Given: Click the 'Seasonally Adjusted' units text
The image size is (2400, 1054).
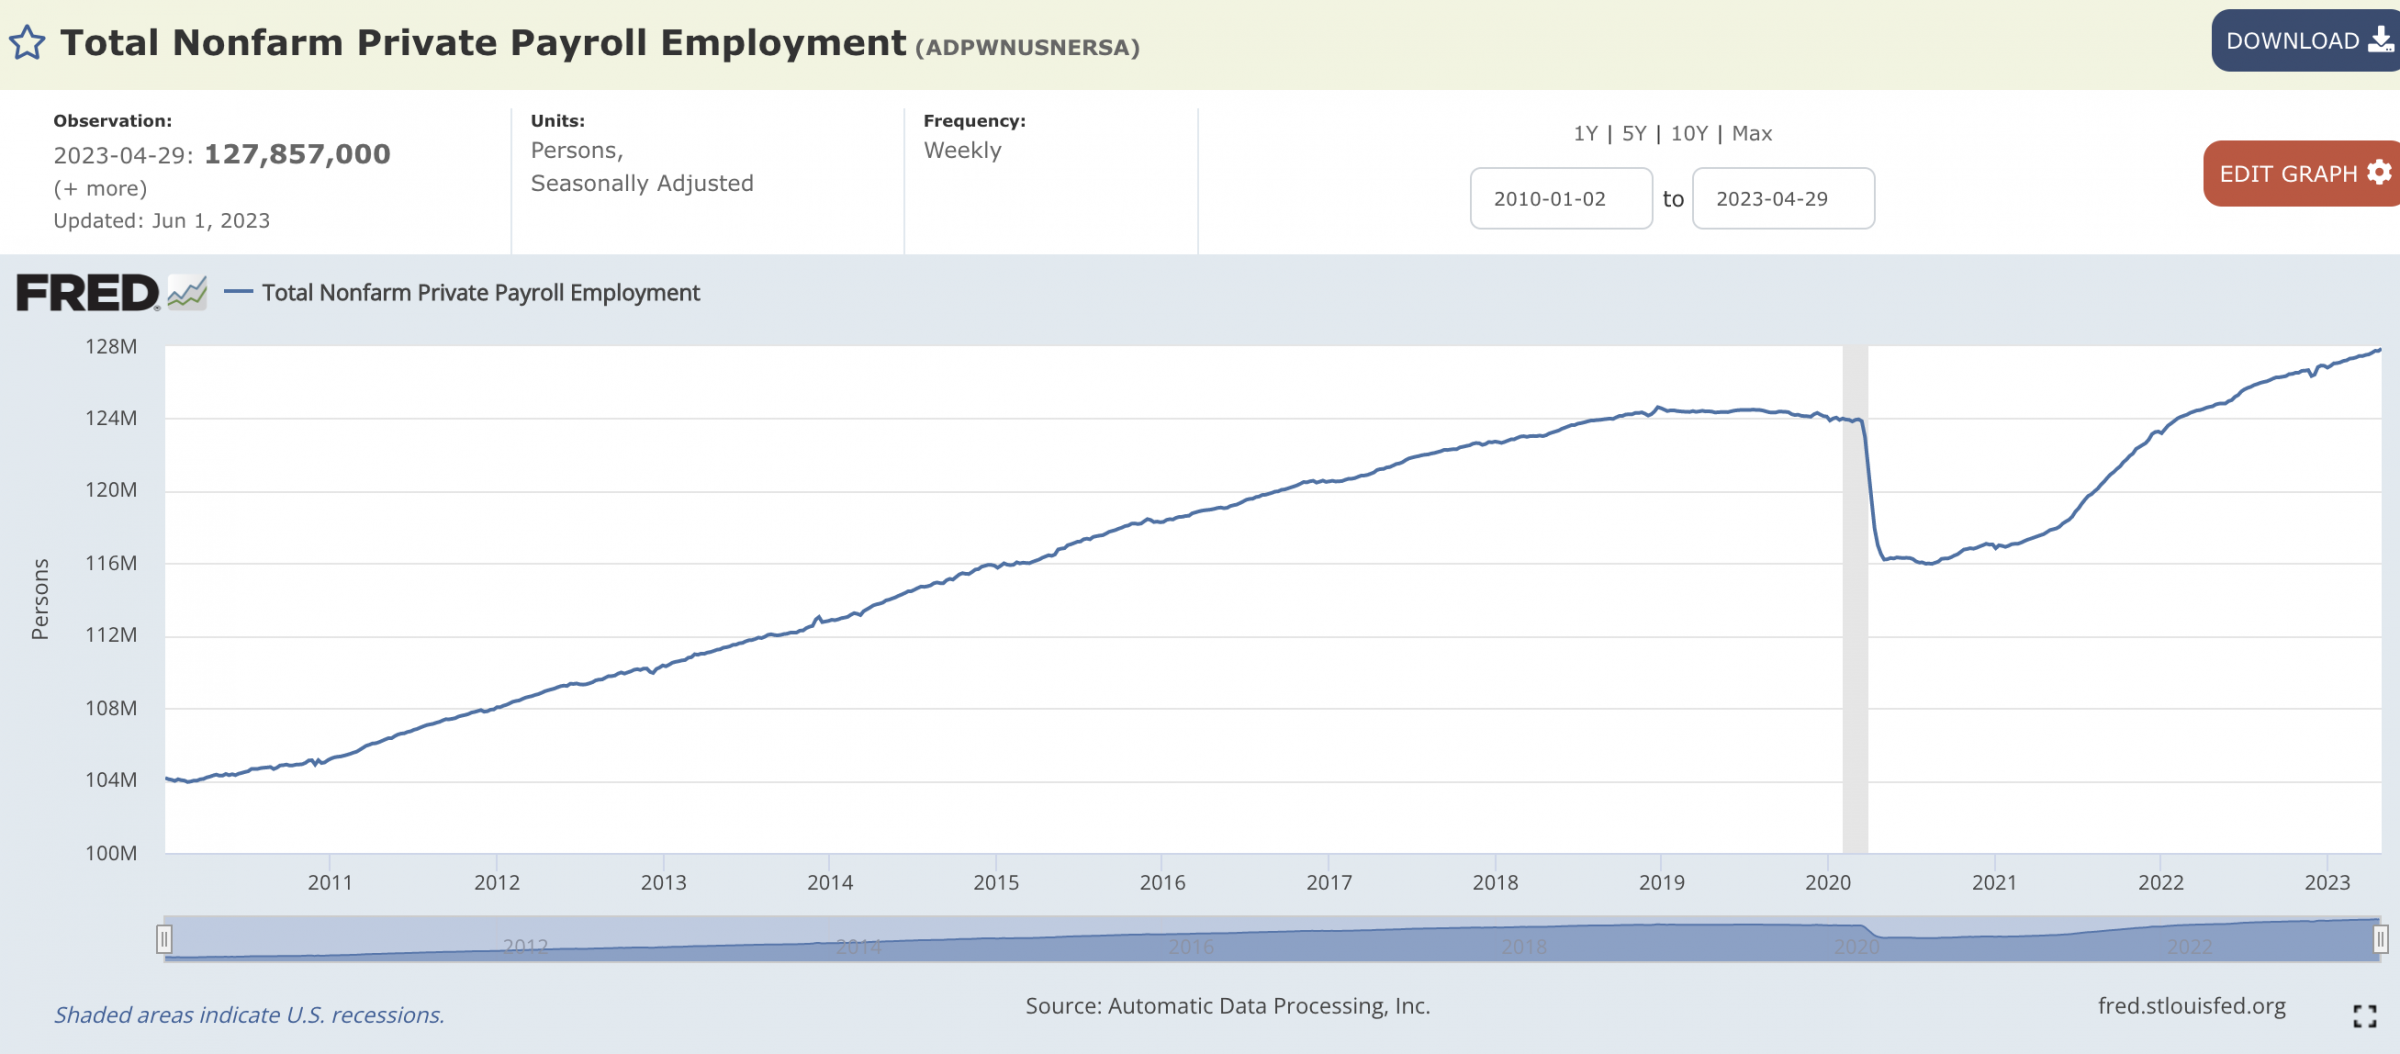Looking at the screenshot, I should click(x=642, y=183).
